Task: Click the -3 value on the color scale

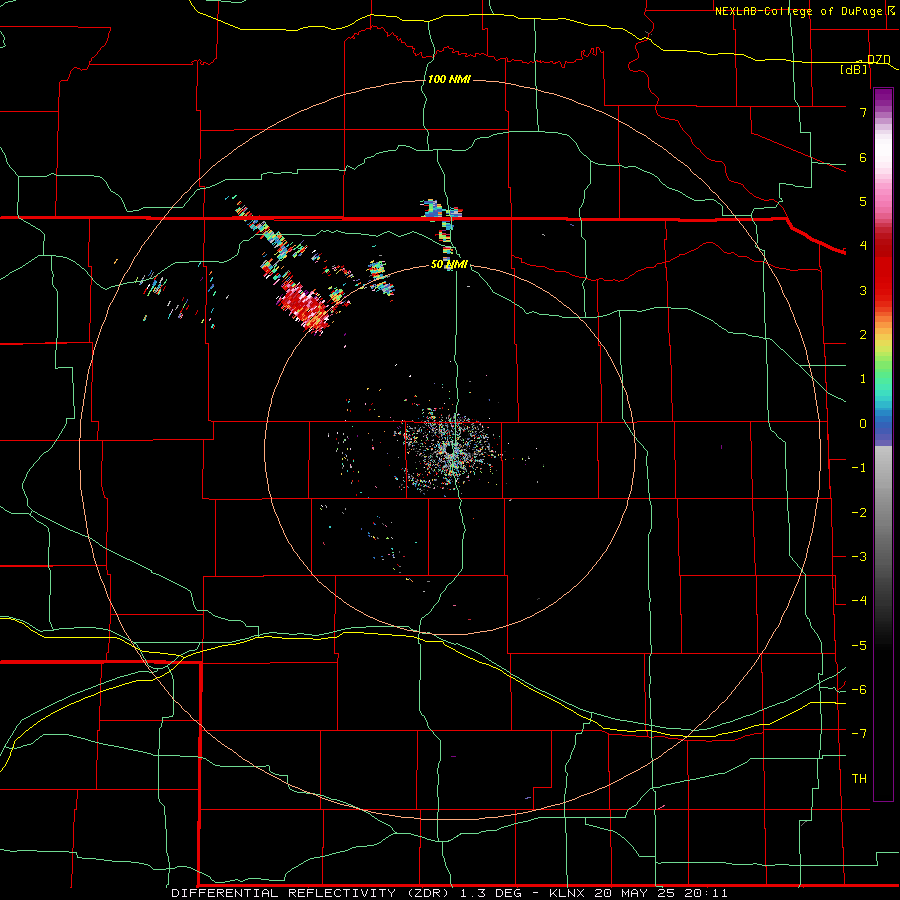Action: pyautogui.click(x=859, y=556)
